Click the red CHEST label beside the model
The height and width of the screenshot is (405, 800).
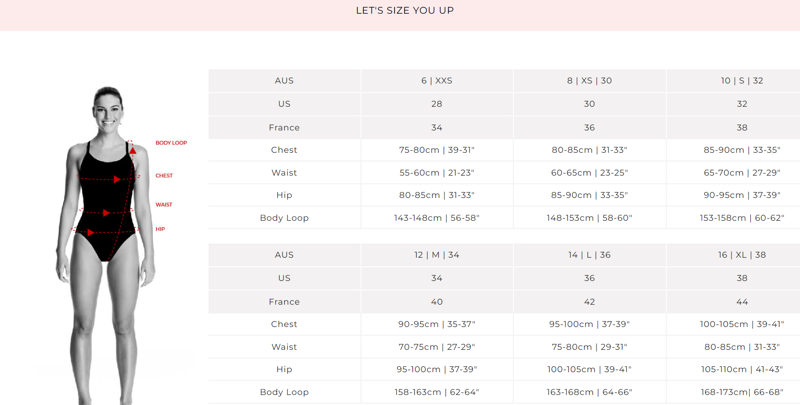tap(164, 176)
